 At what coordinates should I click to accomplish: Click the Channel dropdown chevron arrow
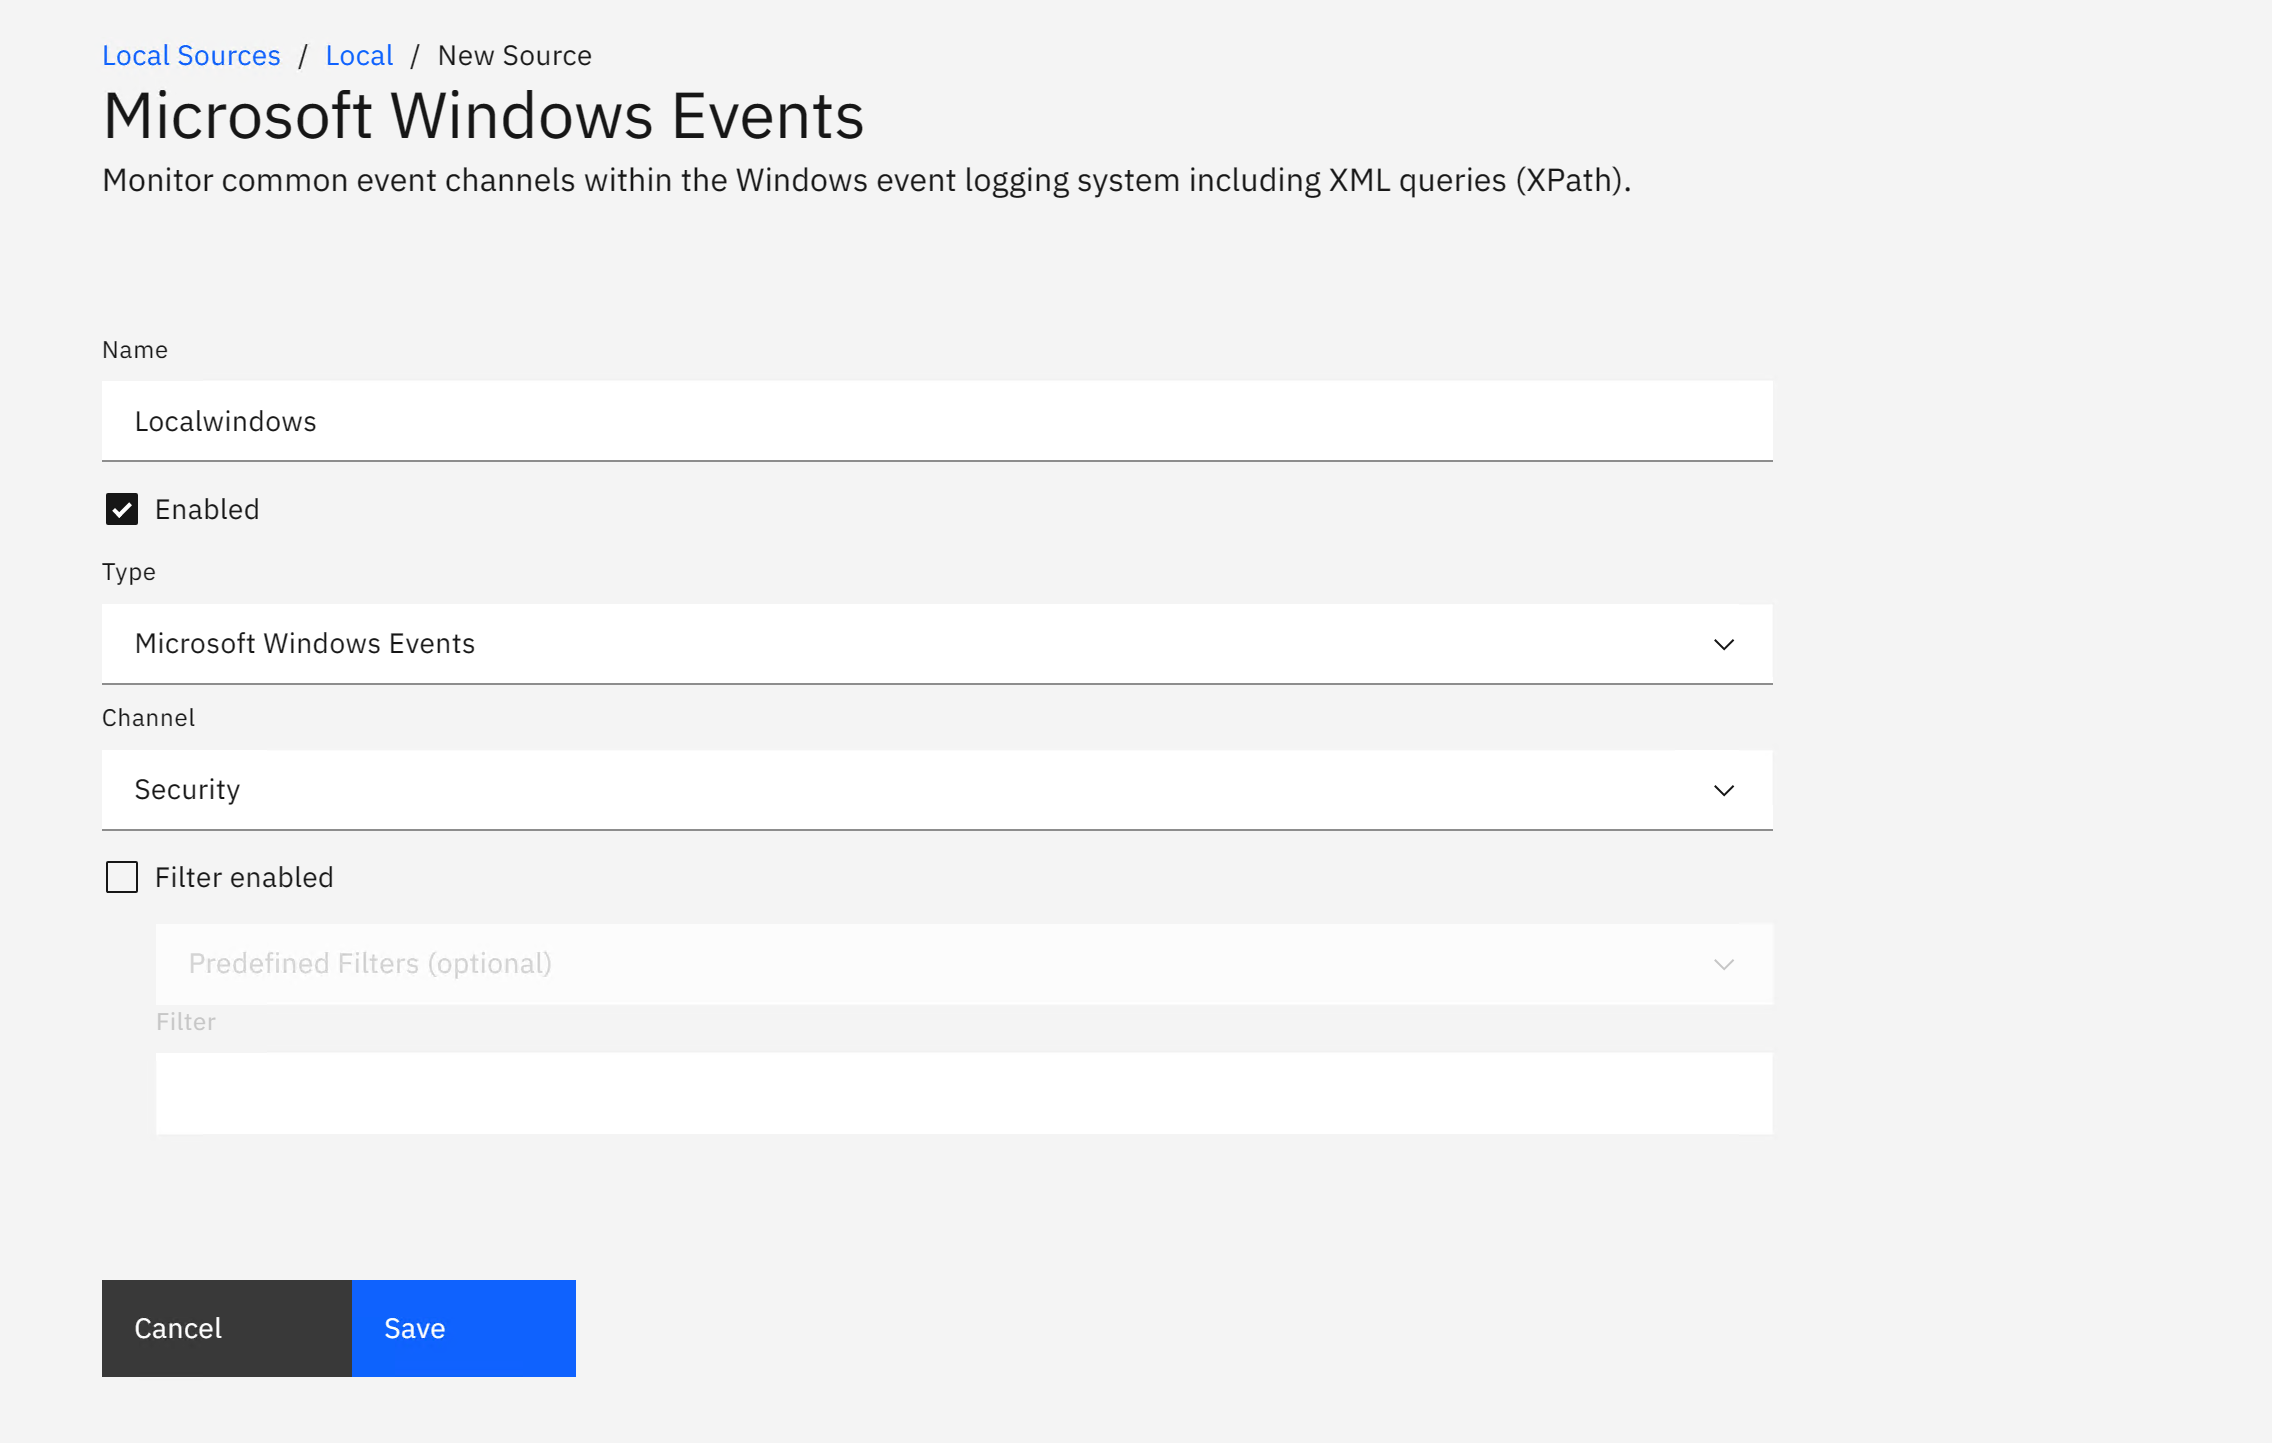pyautogui.click(x=1723, y=791)
